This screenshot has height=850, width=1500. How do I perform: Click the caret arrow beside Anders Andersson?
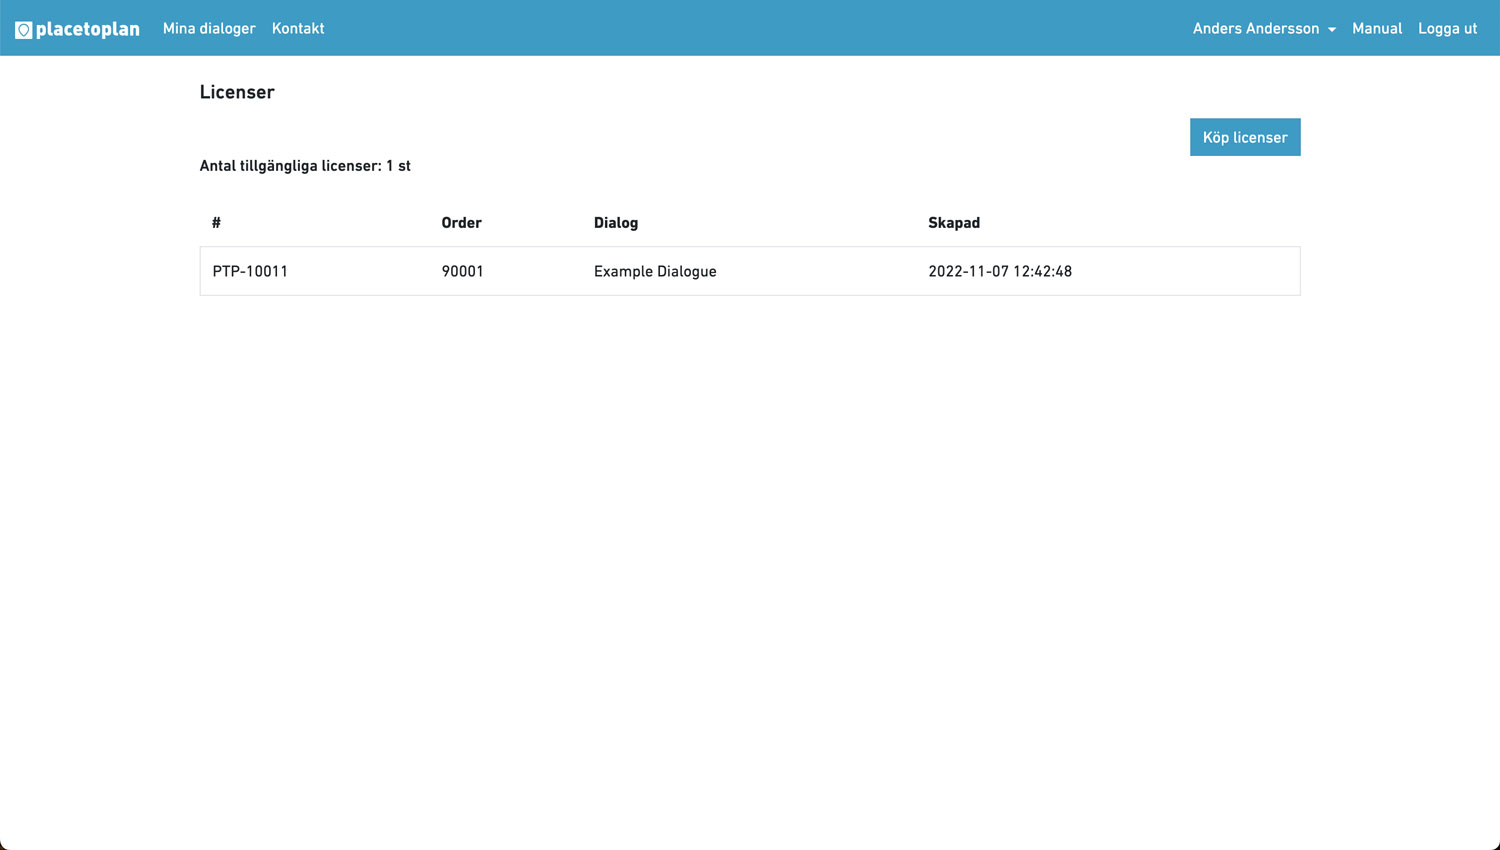pos(1332,30)
